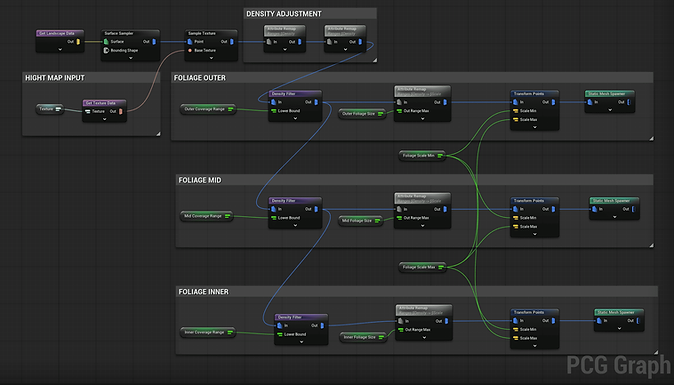Click the output pin on Outer Coverage Range
The width and height of the screenshot is (674, 385).
[x=231, y=109]
